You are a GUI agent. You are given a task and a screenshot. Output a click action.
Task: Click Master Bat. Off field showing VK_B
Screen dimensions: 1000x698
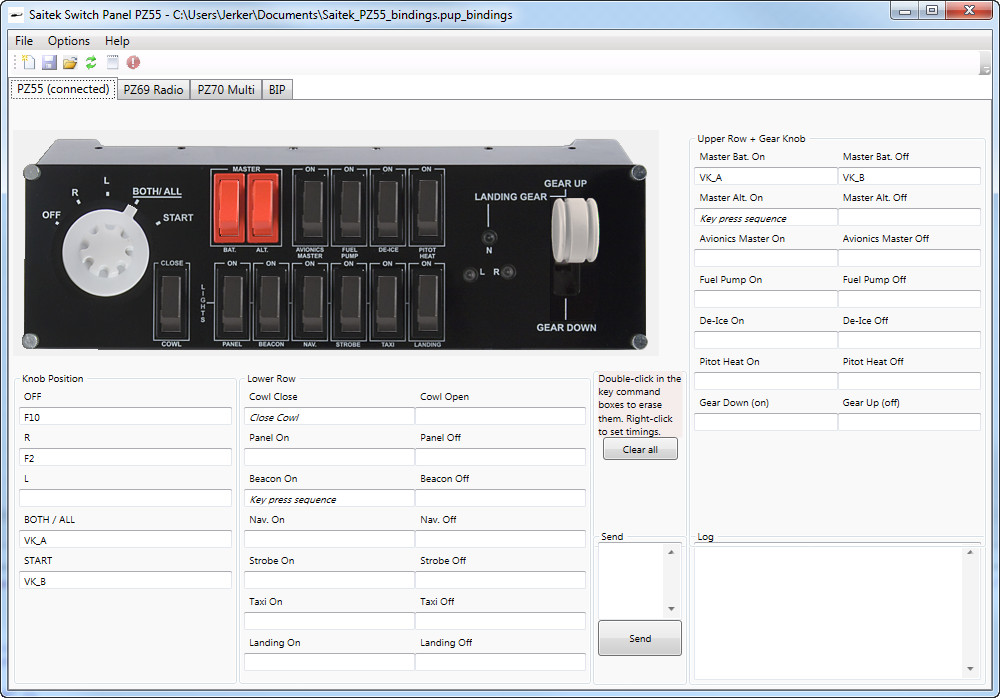pyautogui.click(x=909, y=177)
